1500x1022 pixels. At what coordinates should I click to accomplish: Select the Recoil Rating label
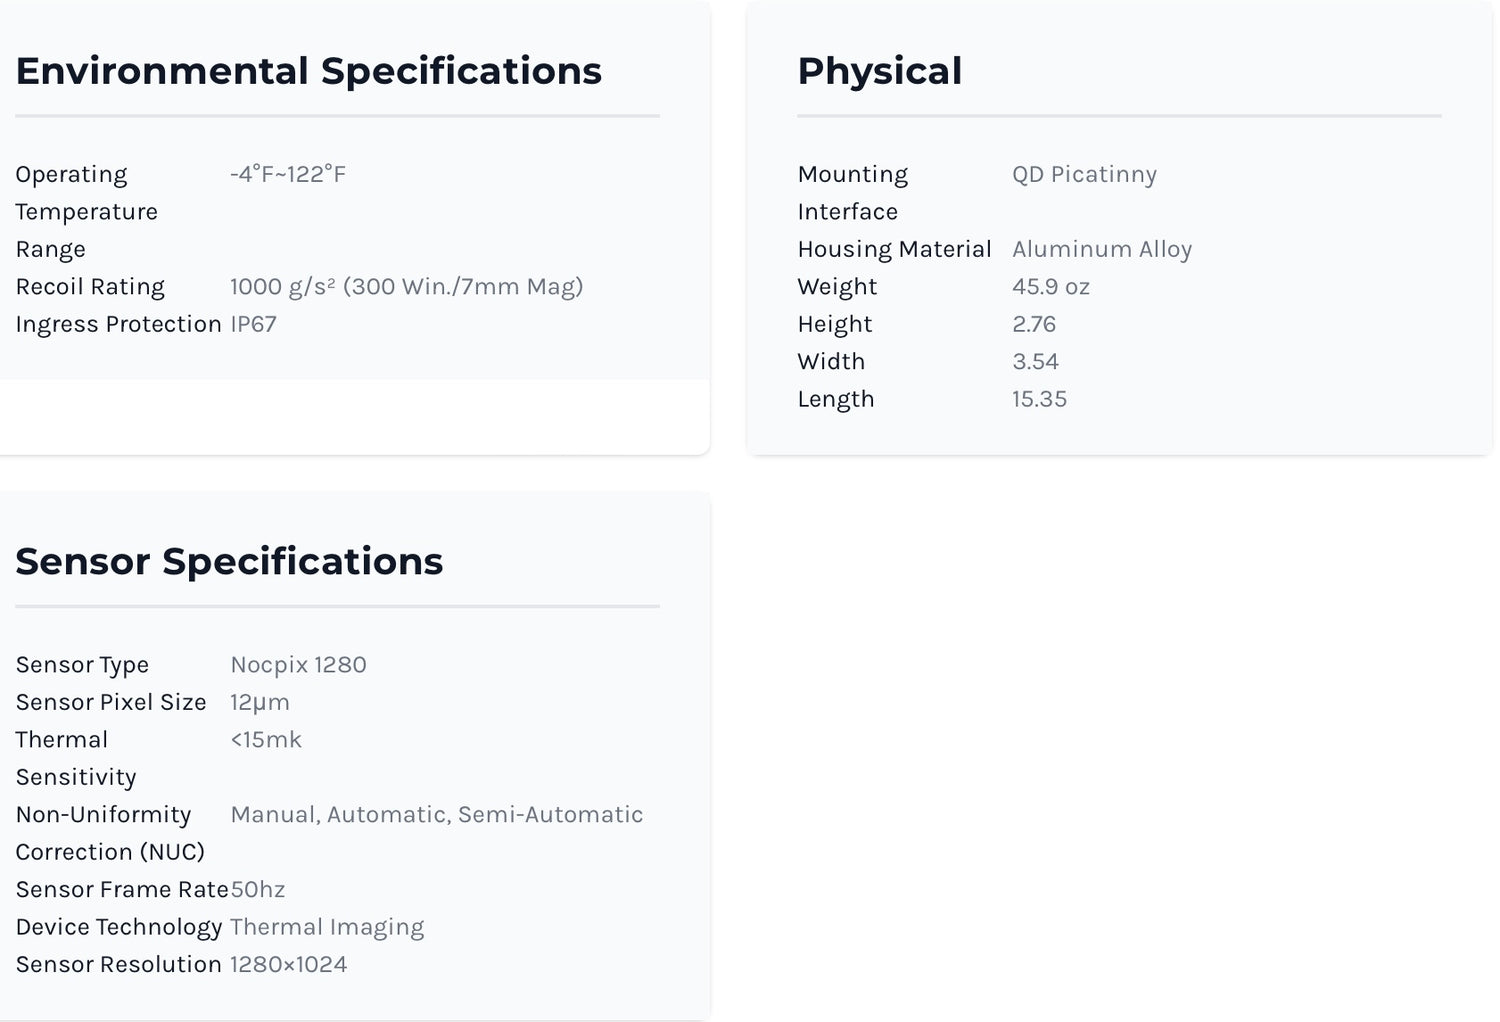point(90,287)
